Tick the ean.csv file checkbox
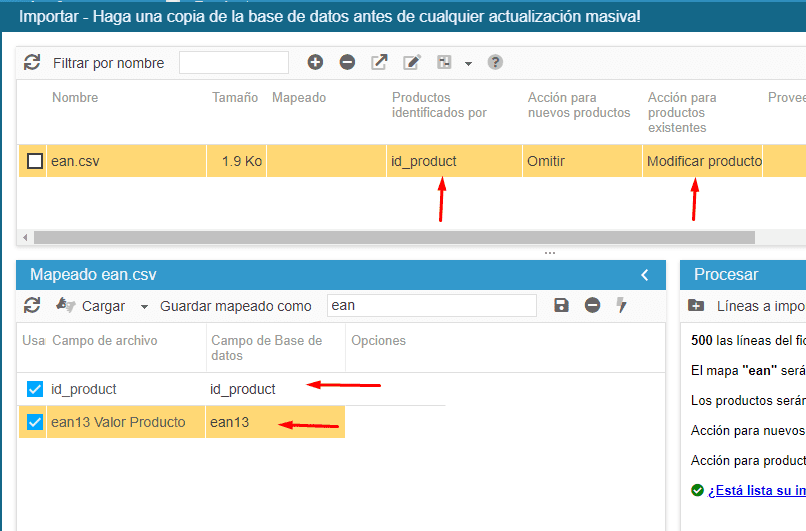The height and width of the screenshot is (531, 806). coord(35,161)
